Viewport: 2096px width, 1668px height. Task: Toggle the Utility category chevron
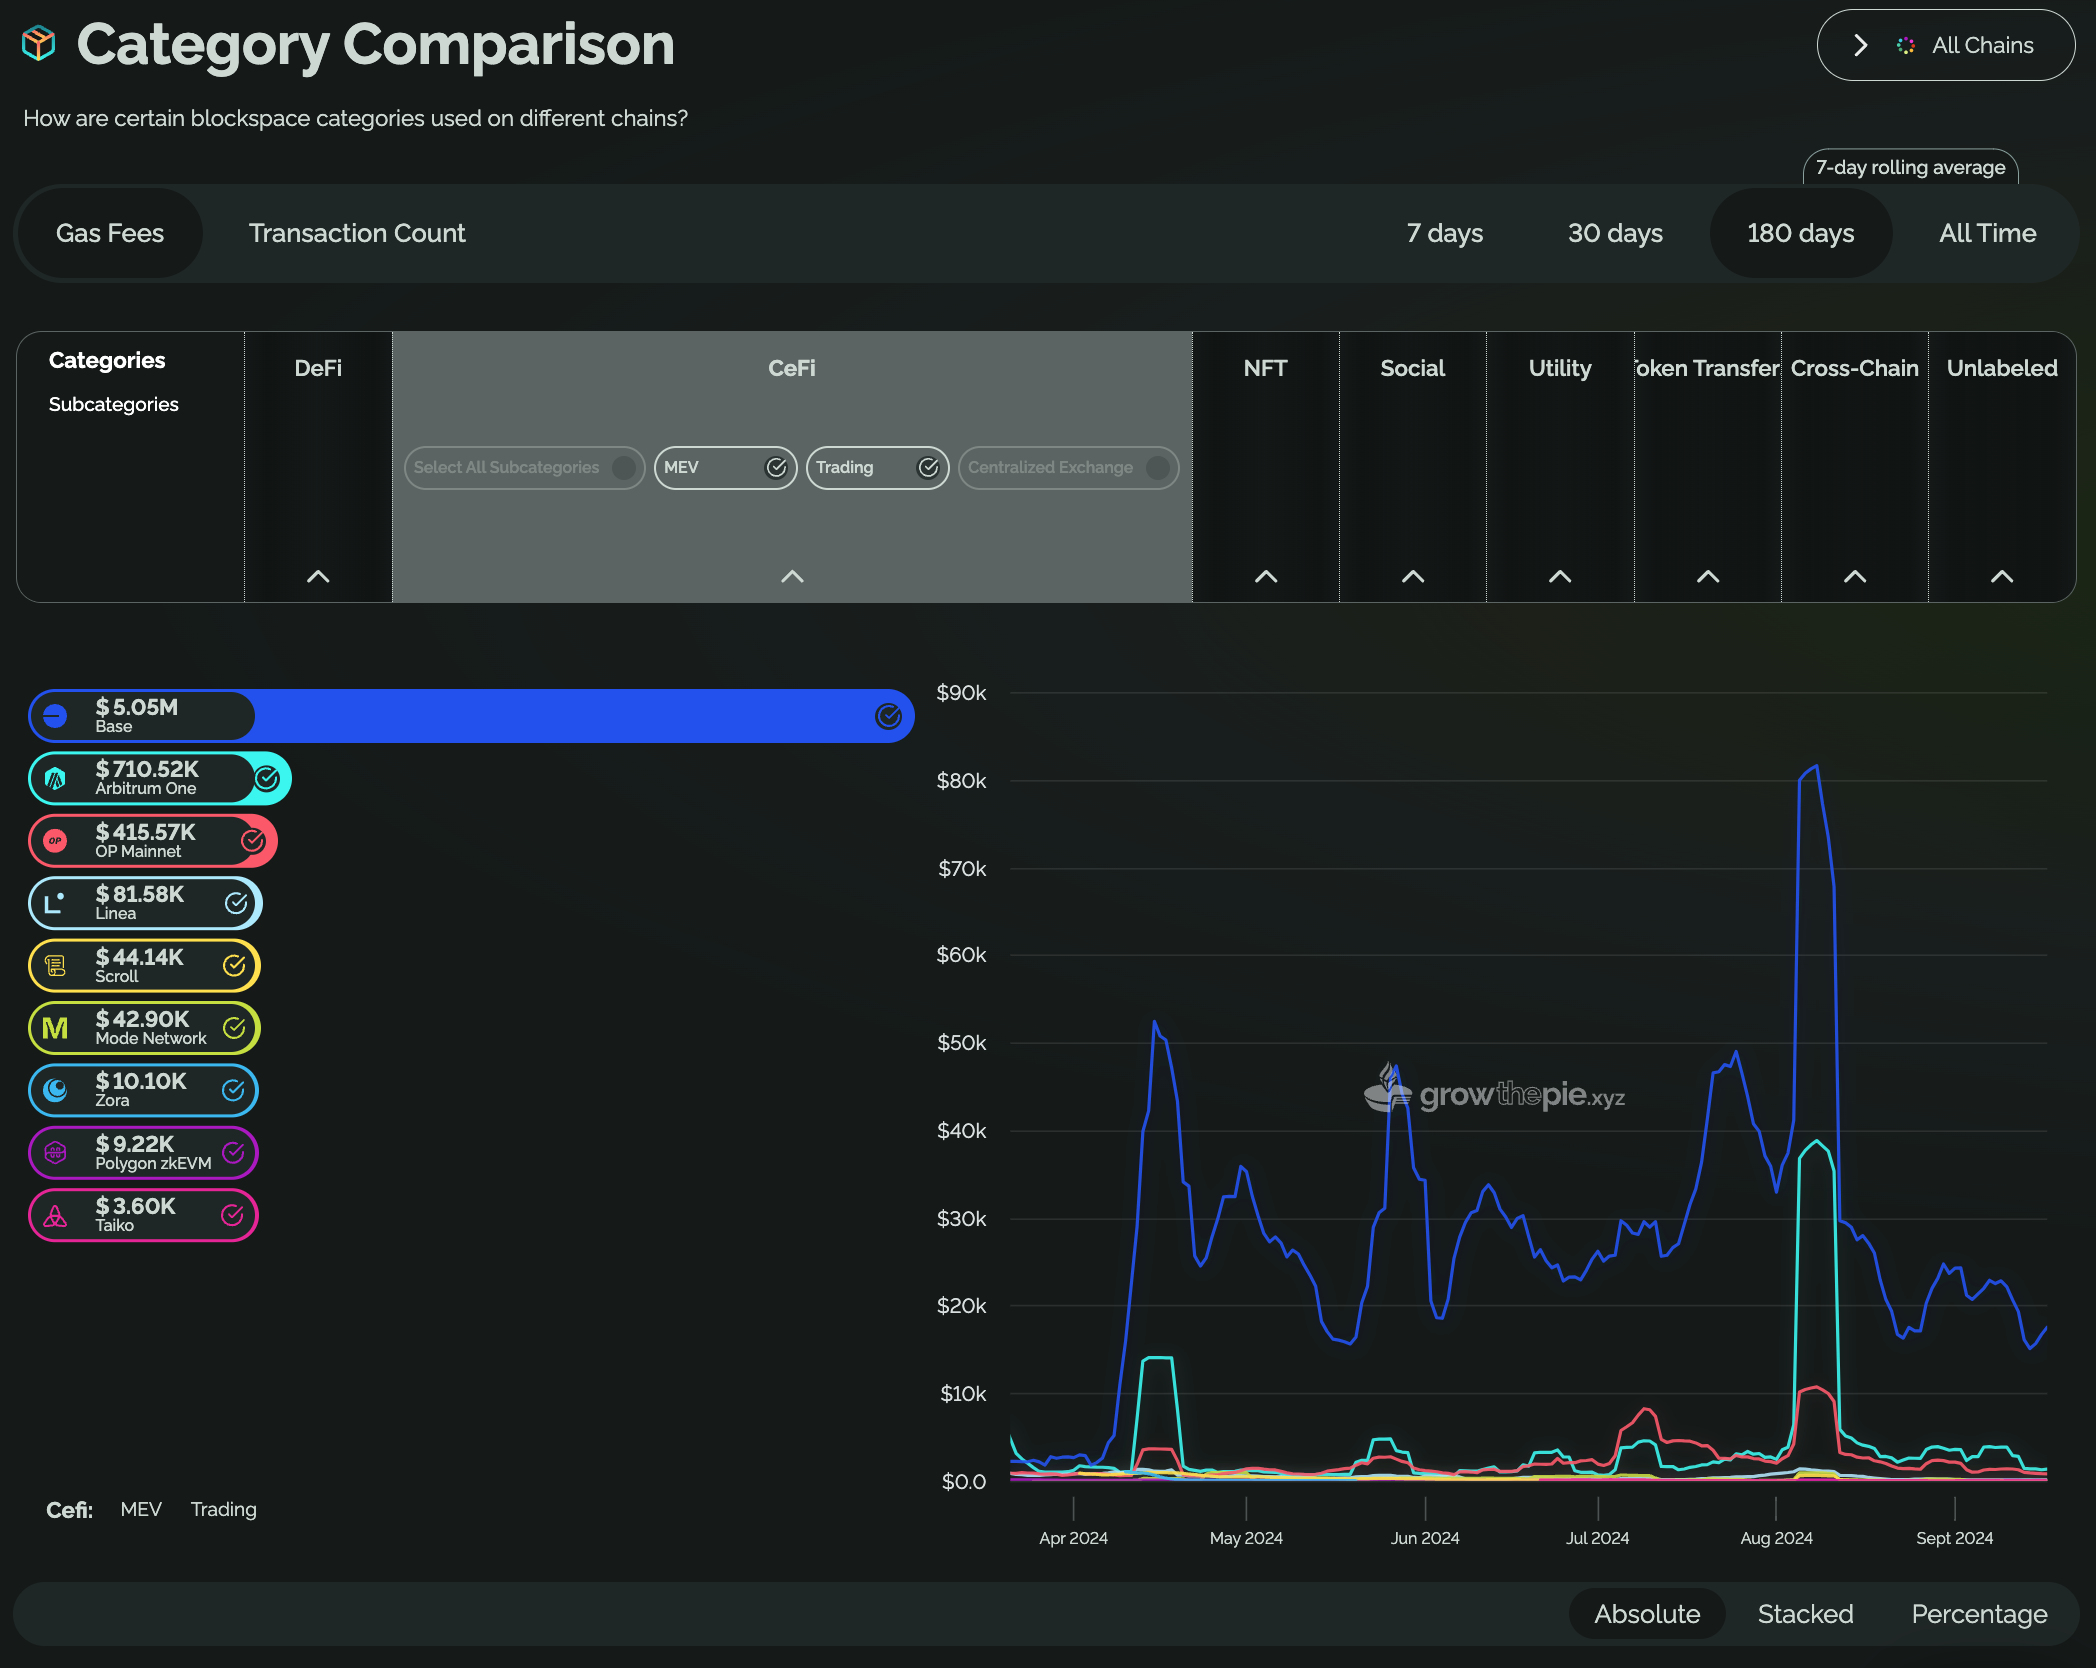click(x=1560, y=576)
